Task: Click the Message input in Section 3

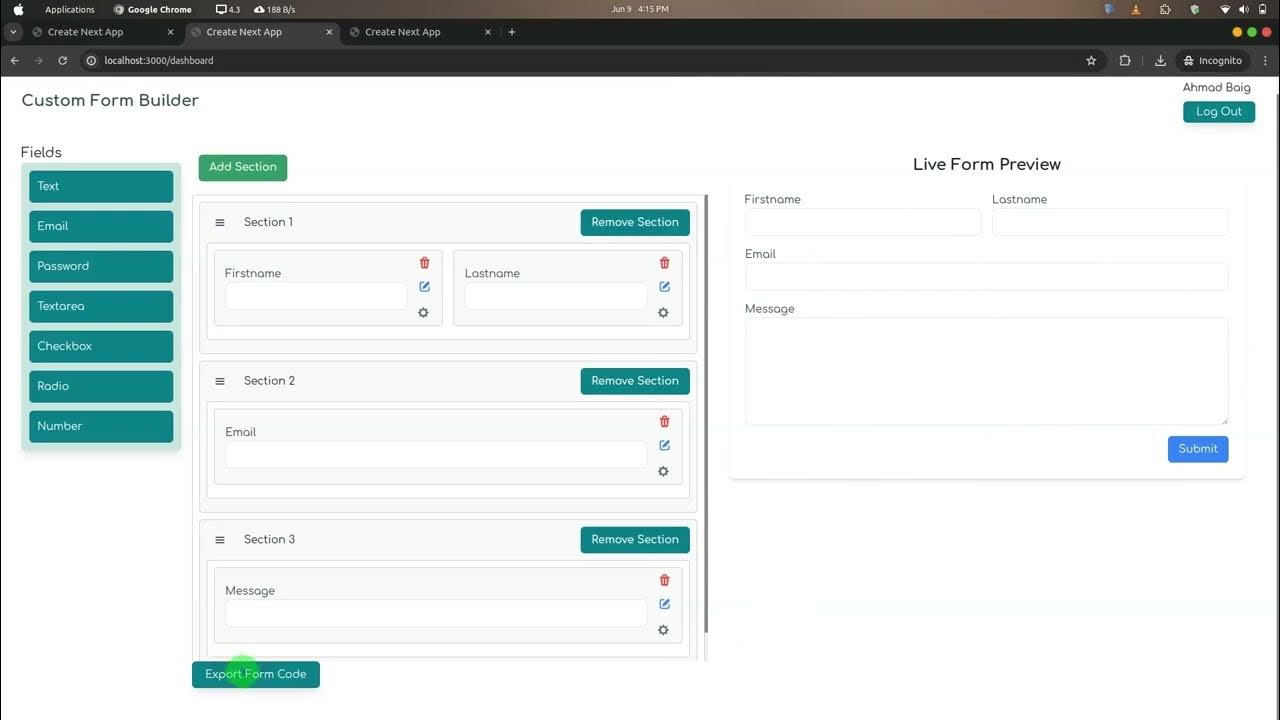Action: tap(436, 613)
